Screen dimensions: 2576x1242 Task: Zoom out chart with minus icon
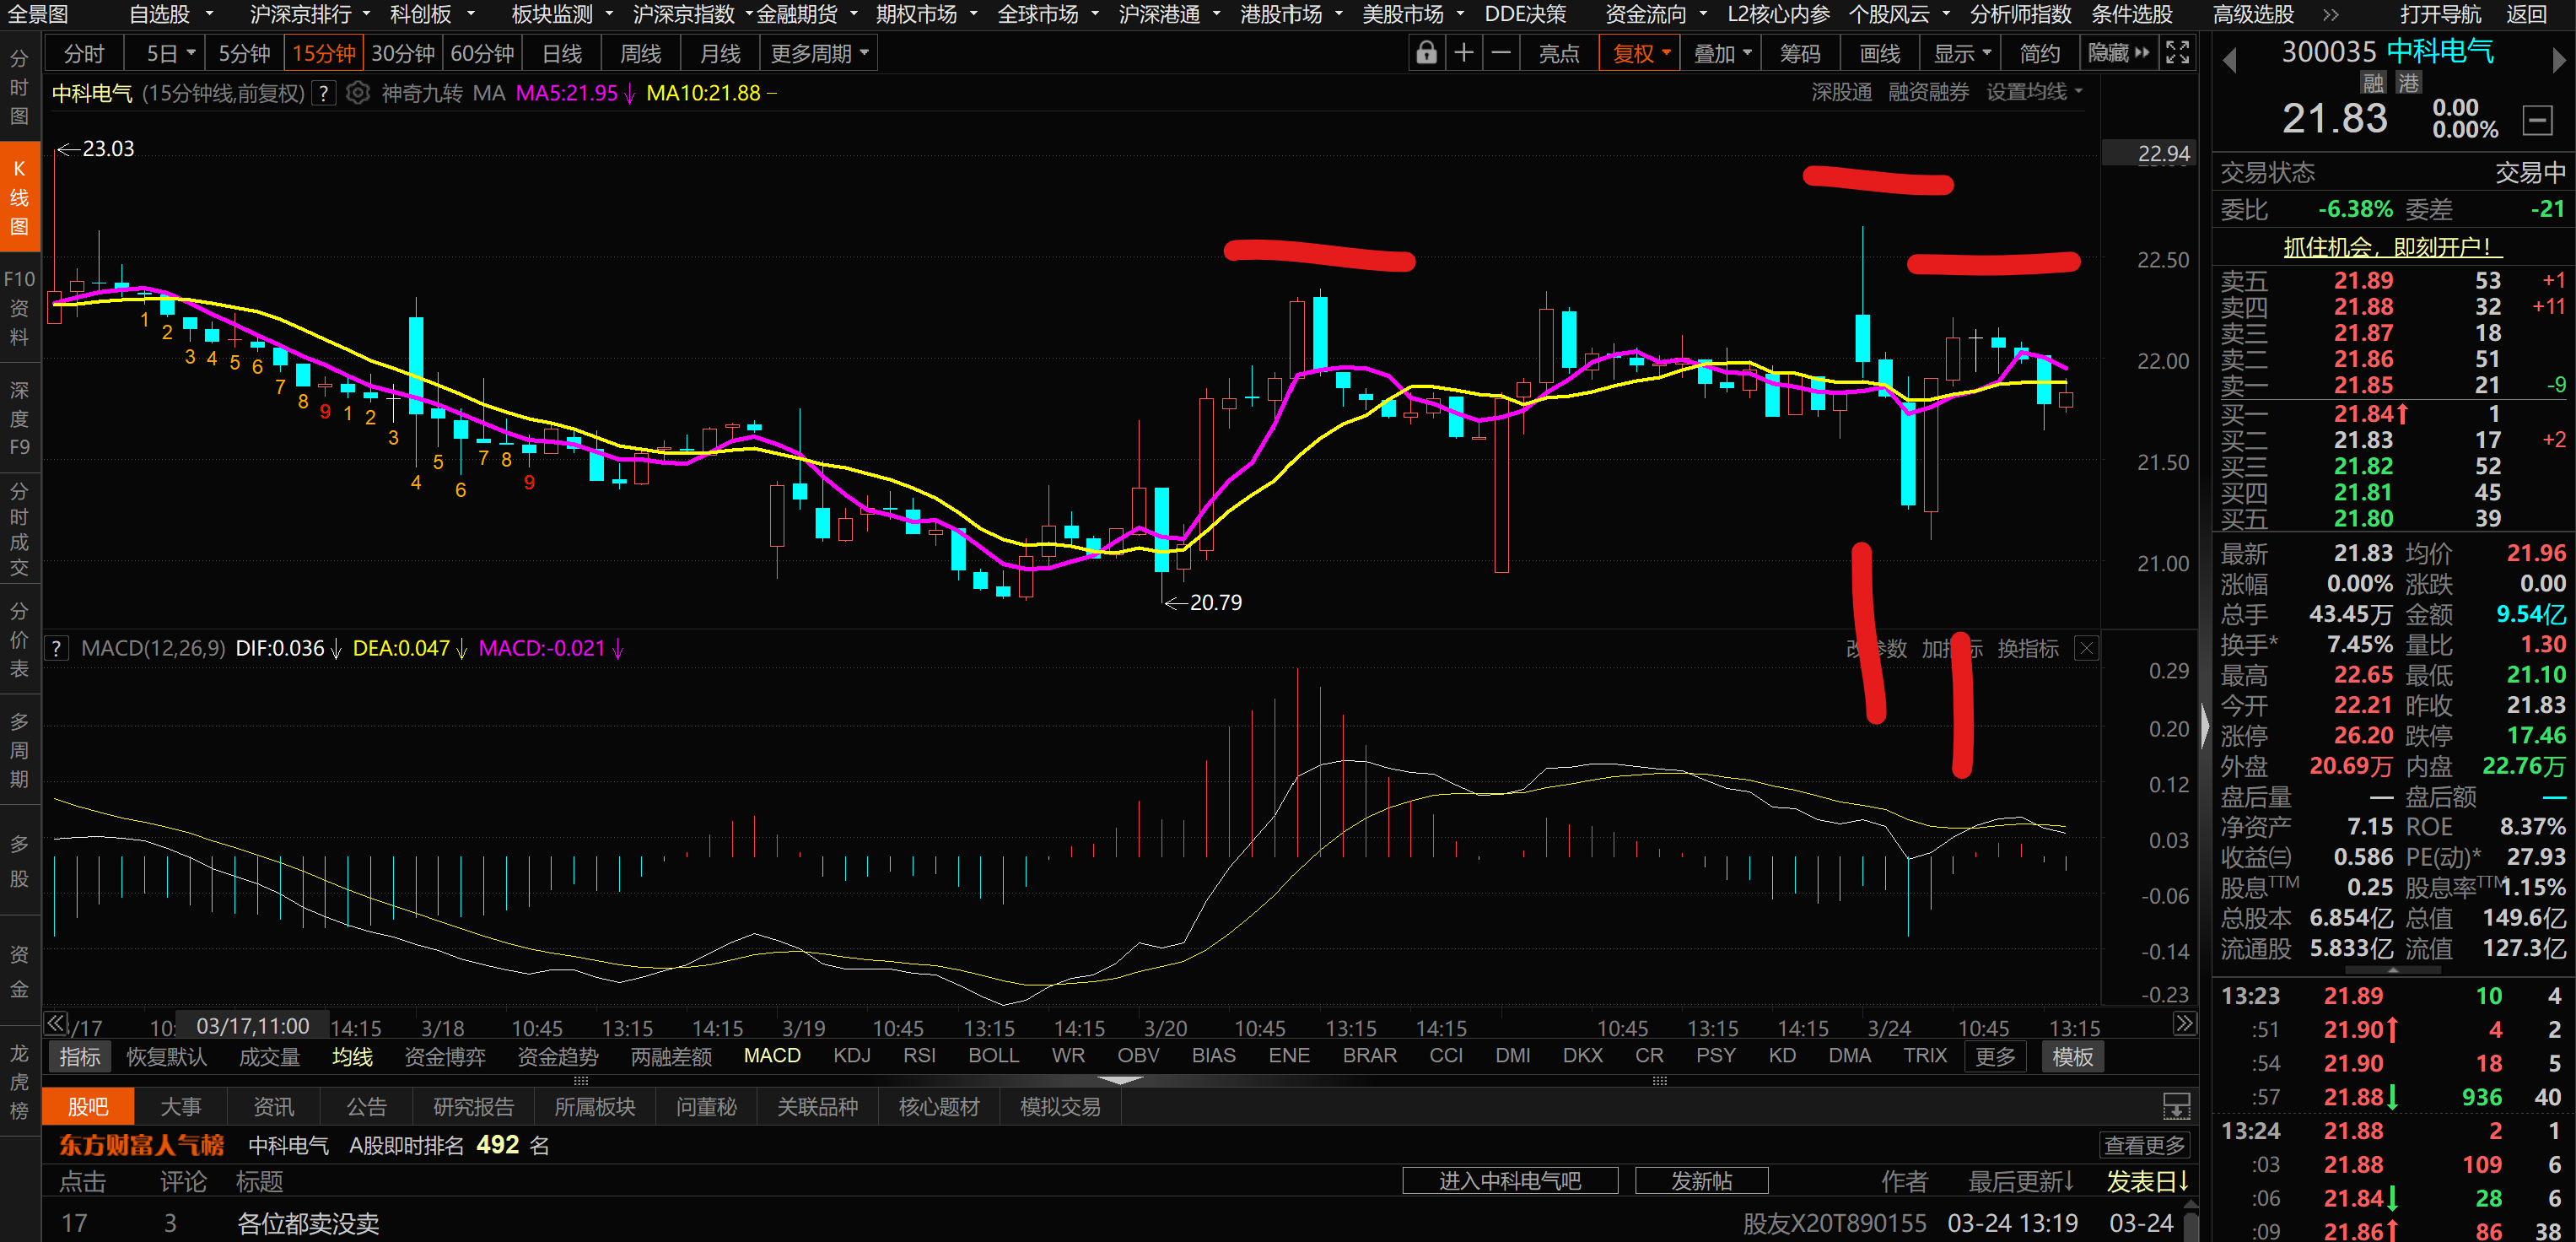(1500, 53)
